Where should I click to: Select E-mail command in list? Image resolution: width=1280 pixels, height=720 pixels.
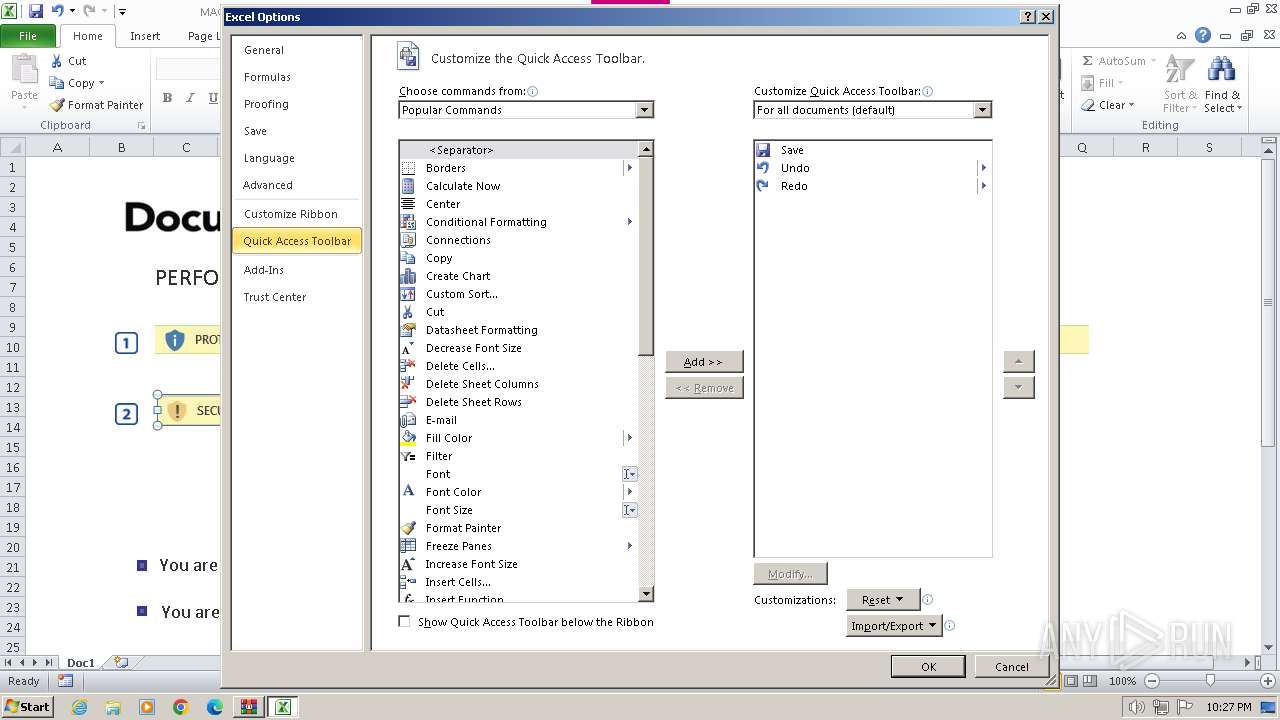[x=518, y=420]
